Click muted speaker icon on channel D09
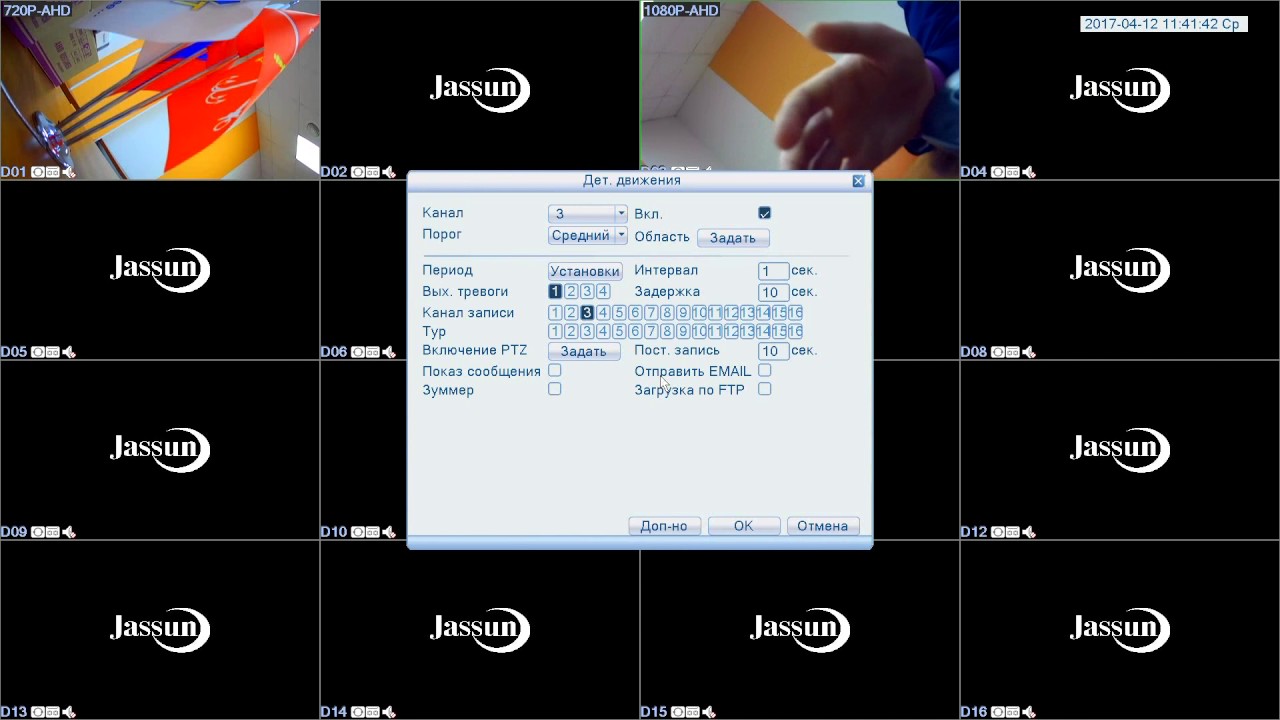 [x=69, y=532]
